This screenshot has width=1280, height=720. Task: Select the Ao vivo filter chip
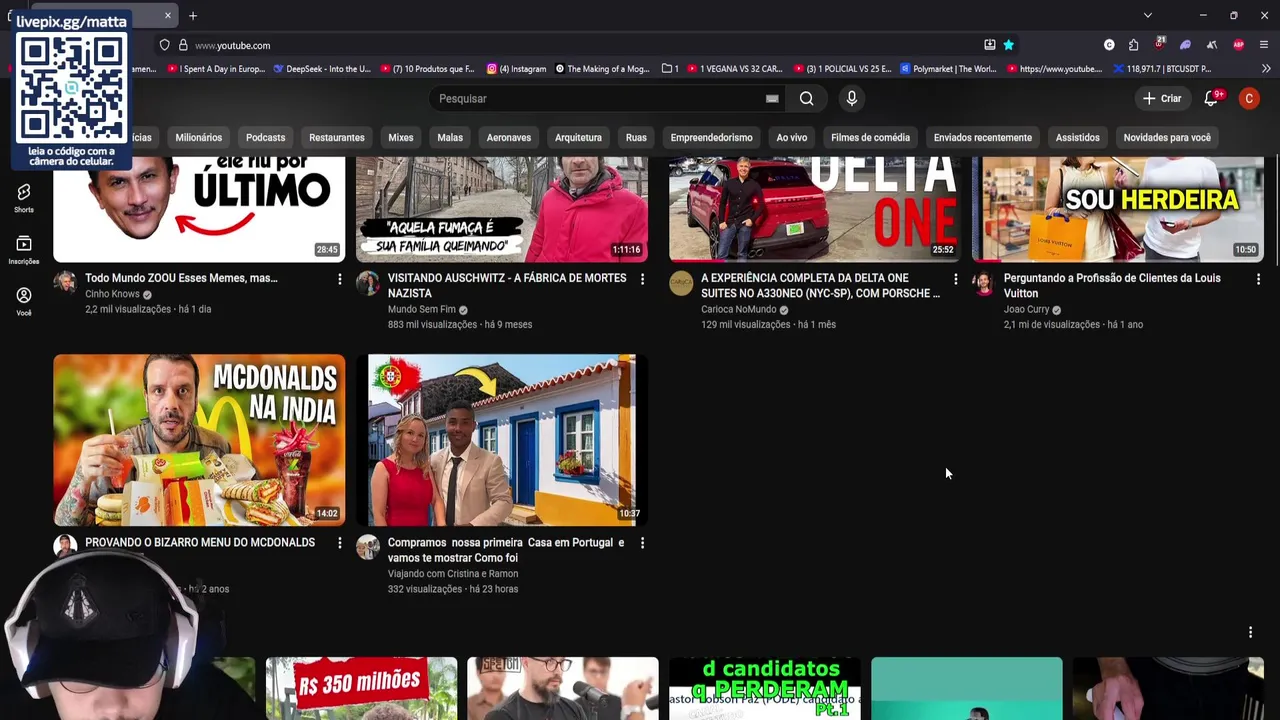[792, 137]
